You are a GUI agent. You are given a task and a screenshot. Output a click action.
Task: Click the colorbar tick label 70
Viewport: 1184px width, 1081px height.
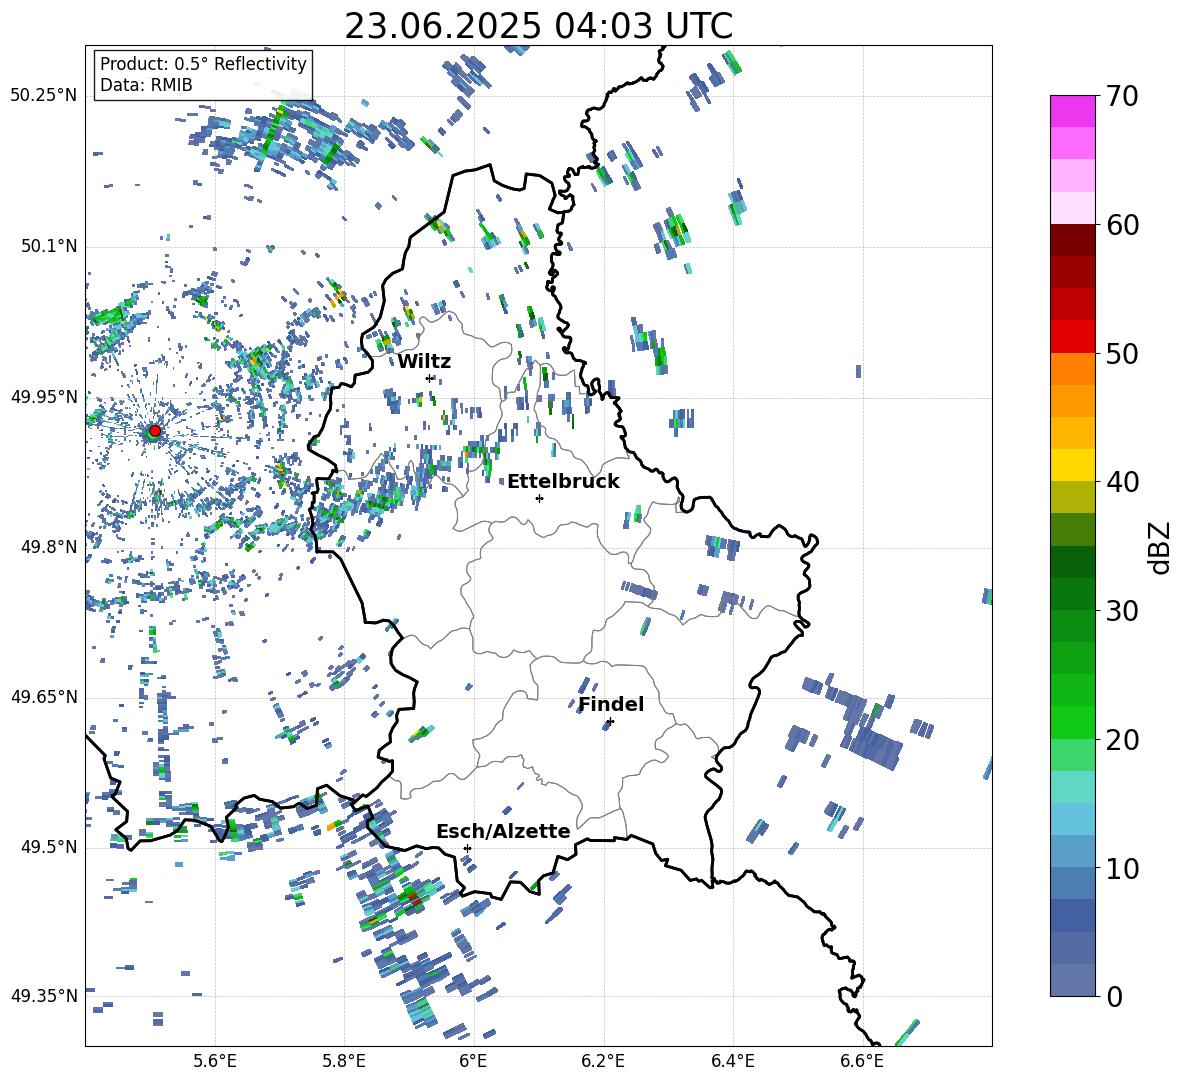(x=1122, y=96)
